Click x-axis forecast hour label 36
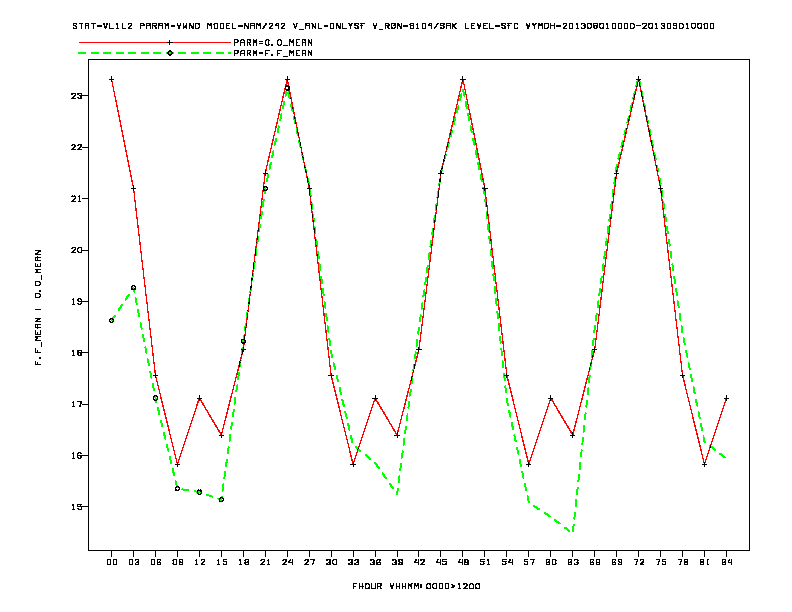Screen dimensions: 792x612 [x=375, y=562]
